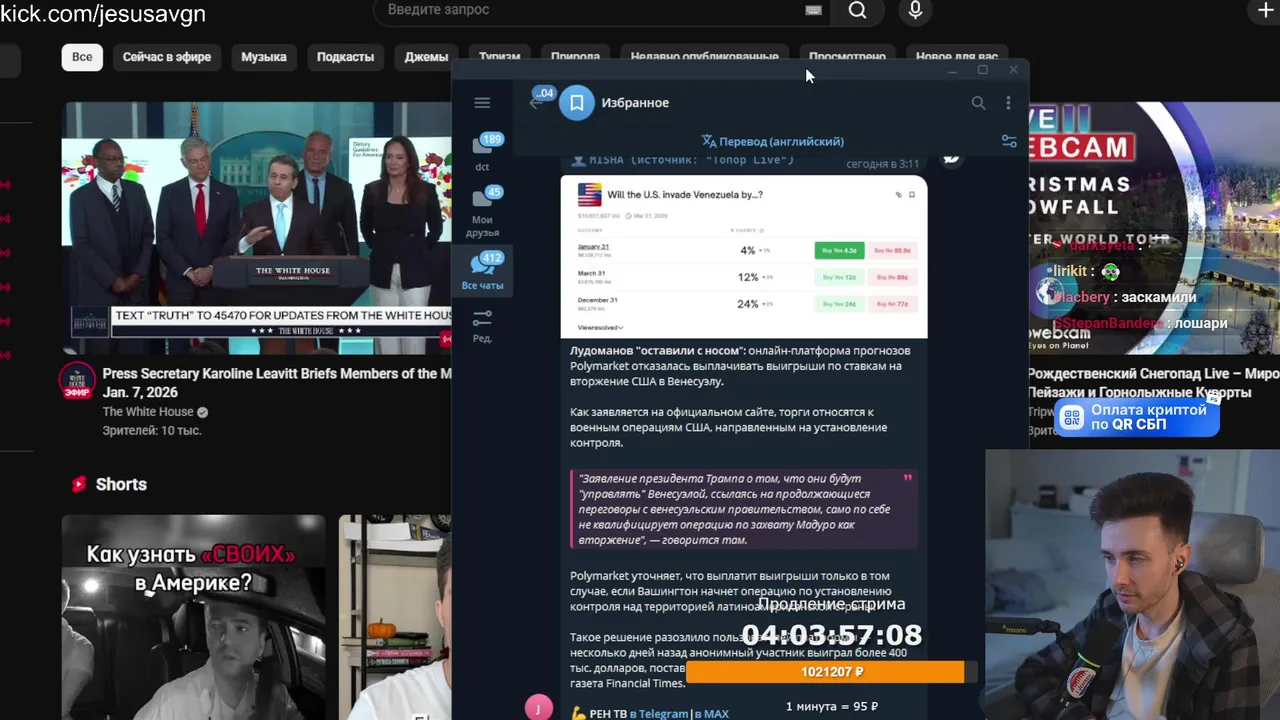Screen dimensions: 1280x720
Task: Open The White House channel avatar
Action: 77,381
